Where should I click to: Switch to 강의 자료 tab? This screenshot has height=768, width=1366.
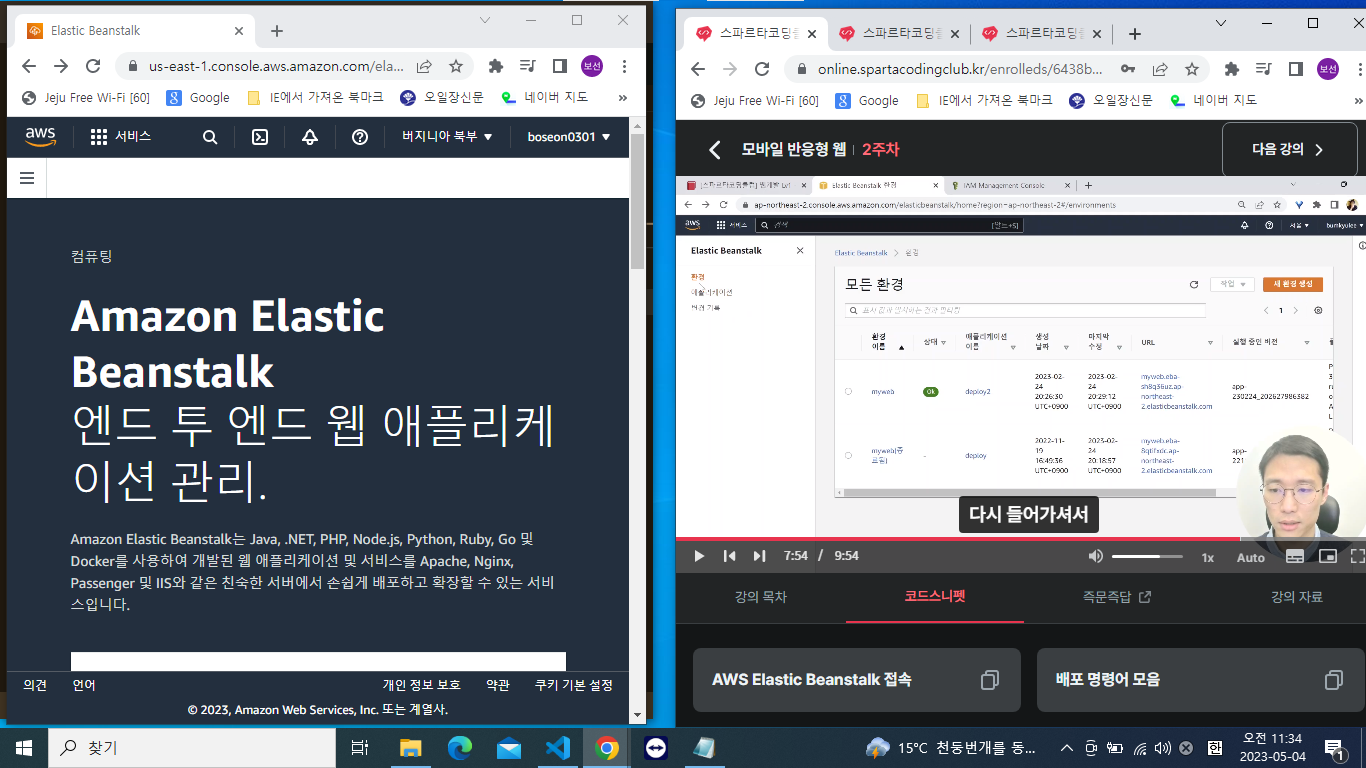tap(1297, 597)
